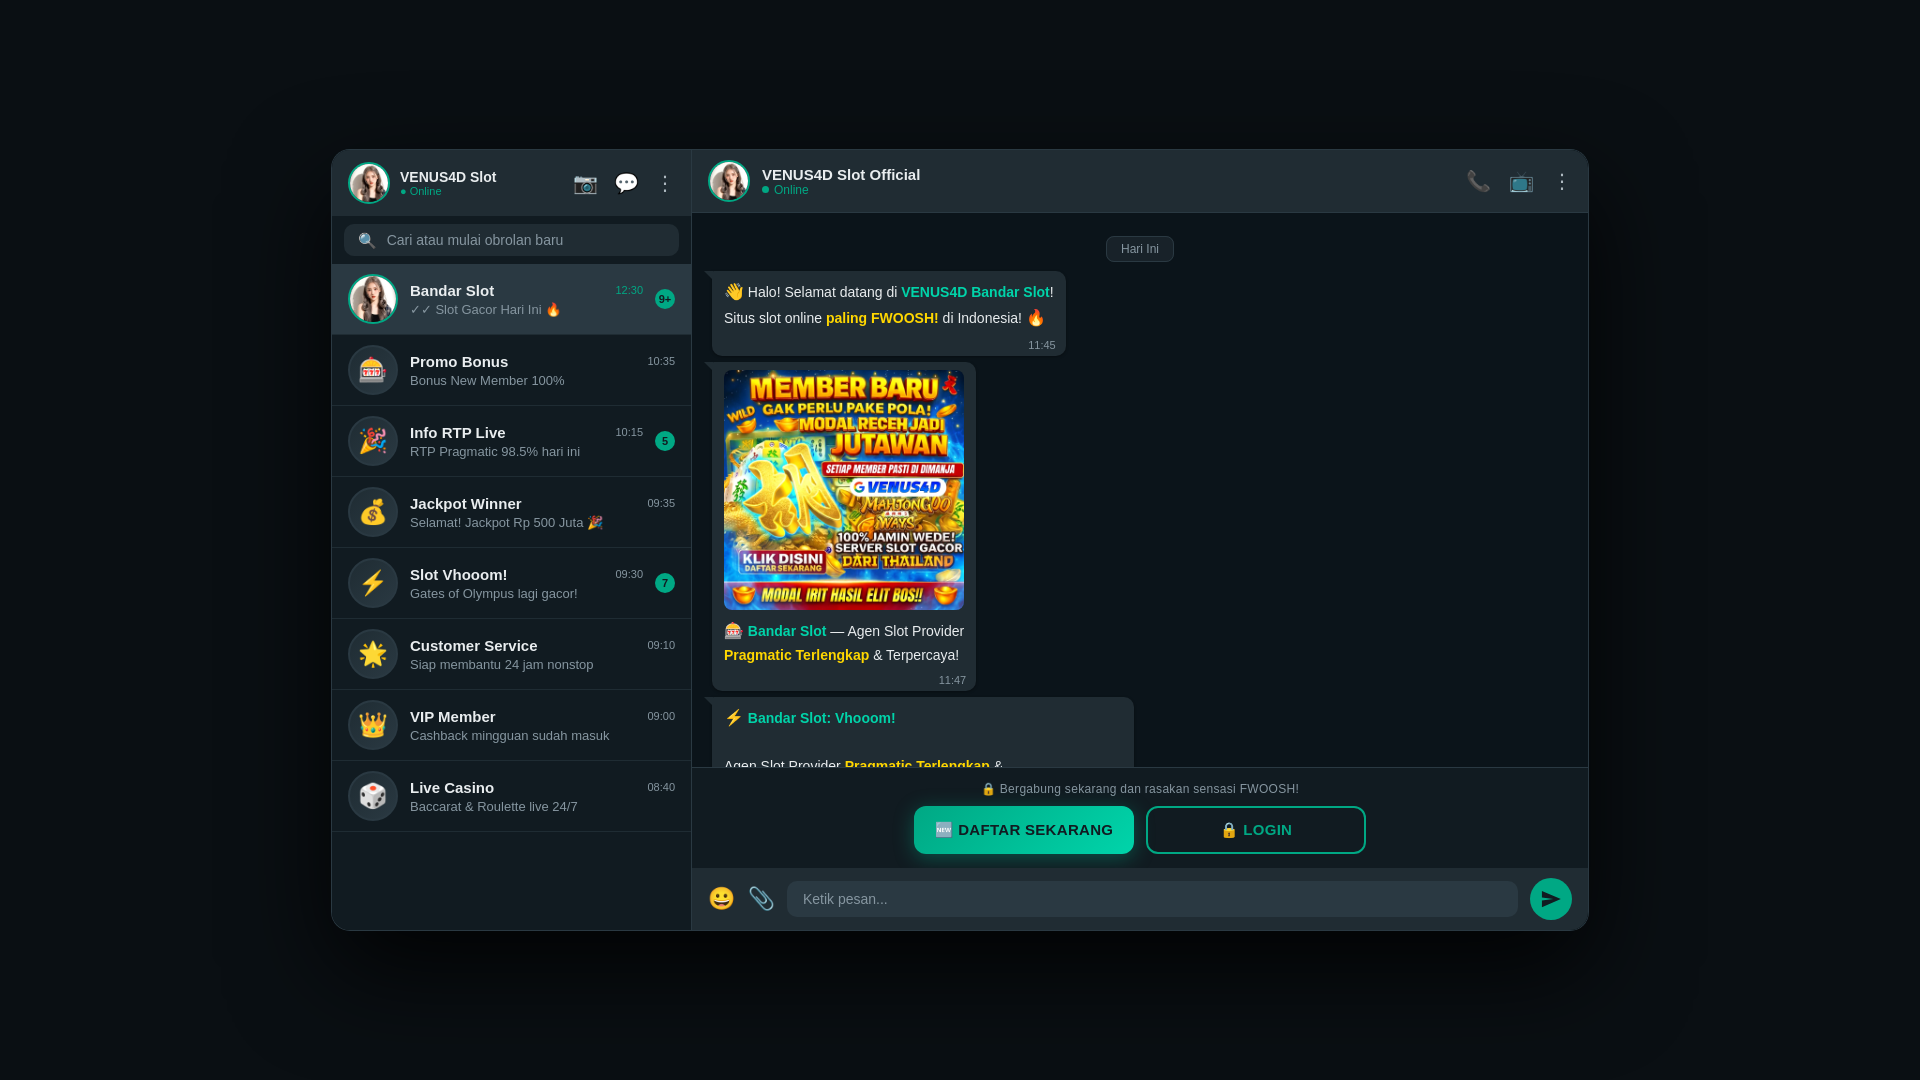Click 'Siap membantu 24 jam nonstop' preview

(x=502, y=665)
